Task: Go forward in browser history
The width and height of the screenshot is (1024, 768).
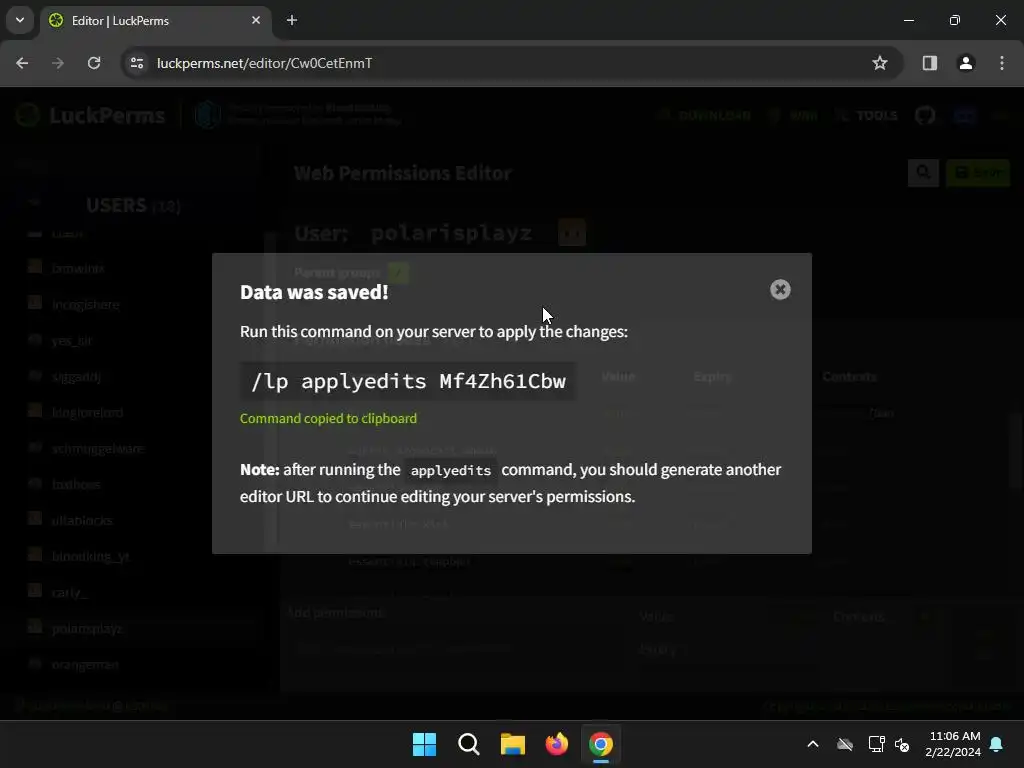Action: pyautogui.click(x=58, y=63)
